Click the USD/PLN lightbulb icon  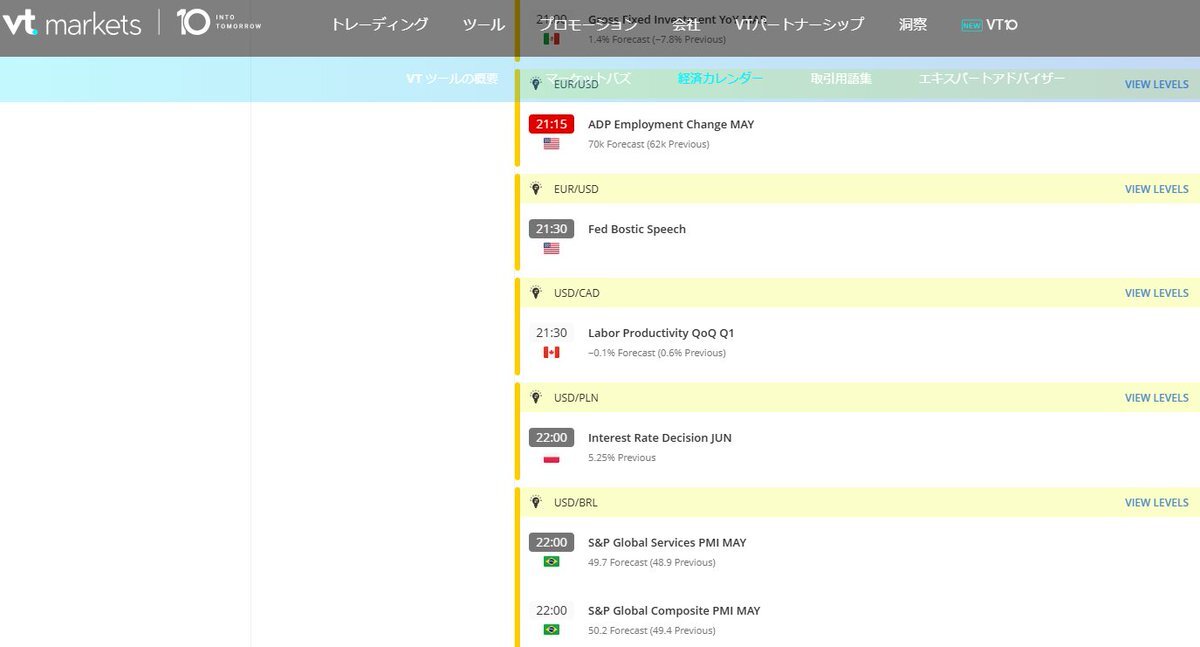tap(536, 397)
